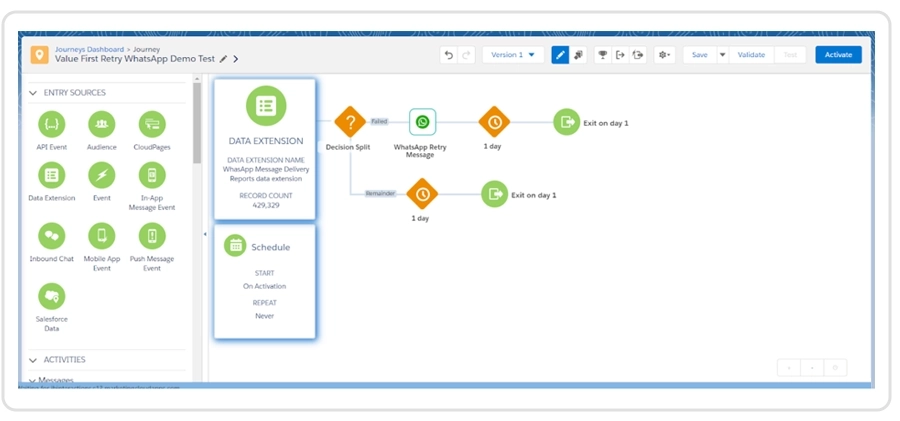Expand the Activities section
This screenshot has width=900, height=421.
(x=34, y=359)
